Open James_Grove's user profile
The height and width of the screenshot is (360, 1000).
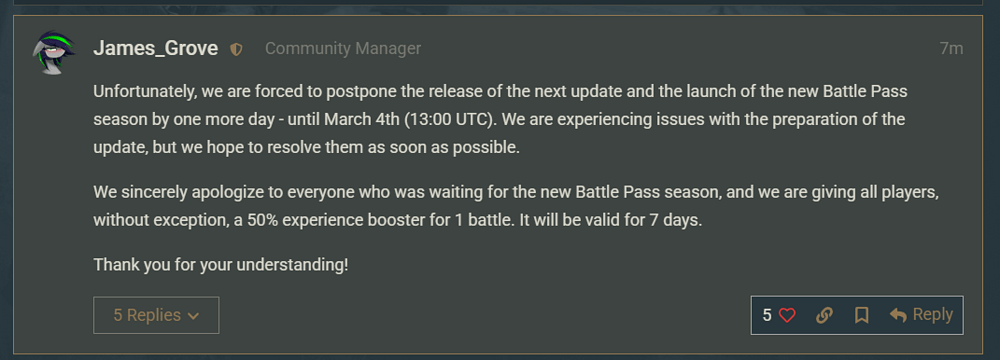coord(156,49)
